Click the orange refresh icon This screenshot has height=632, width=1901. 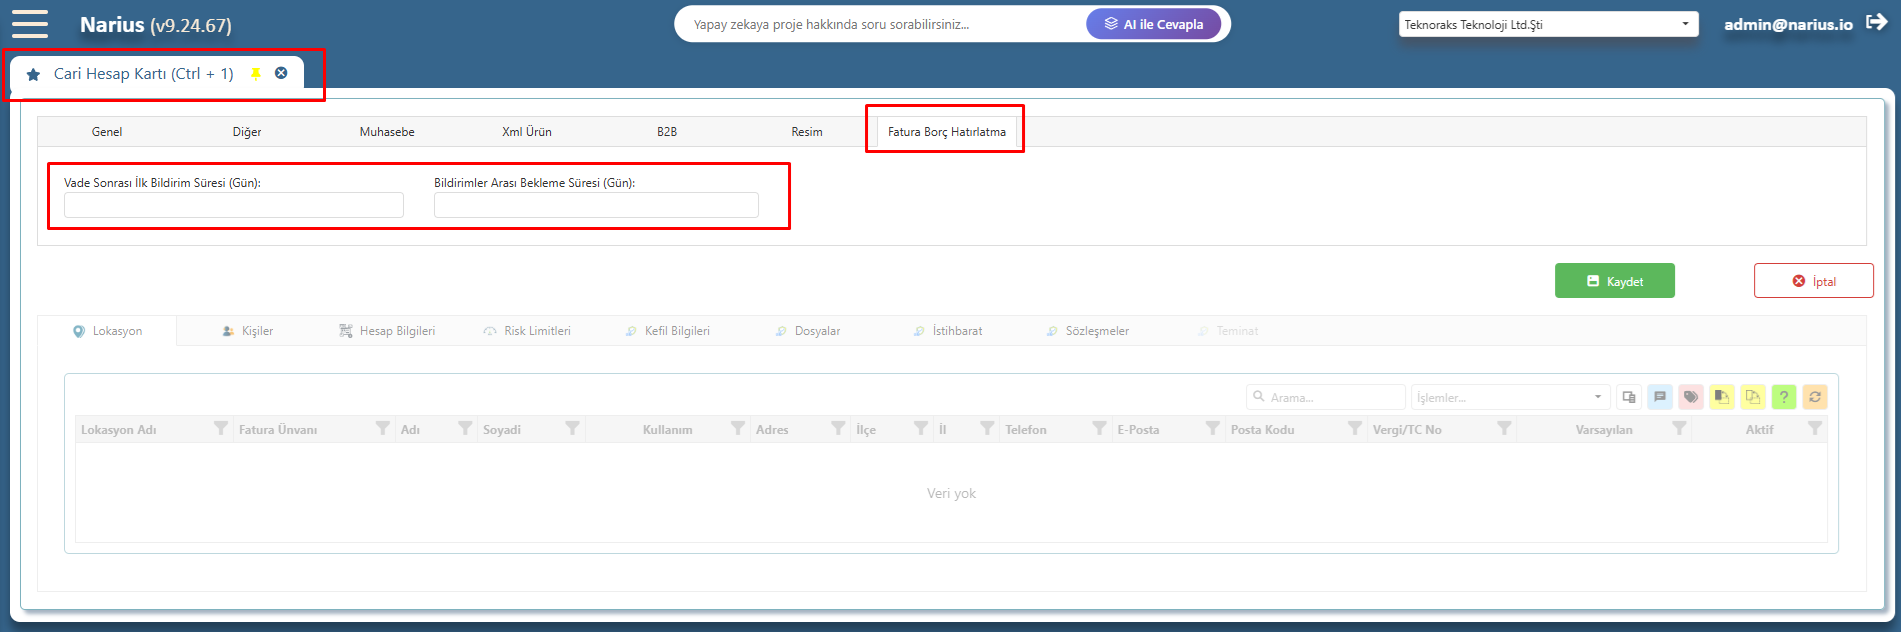tap(1815, 397)
